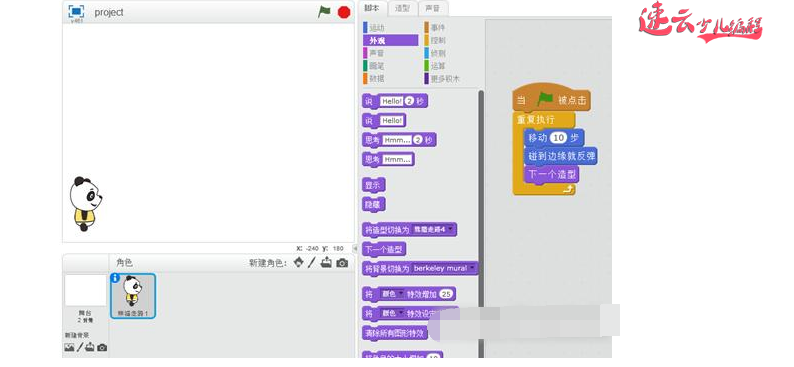Toggle full screen stage mode icon
Image resolution: width=794 pixels, height=367 pixels.
76,11
